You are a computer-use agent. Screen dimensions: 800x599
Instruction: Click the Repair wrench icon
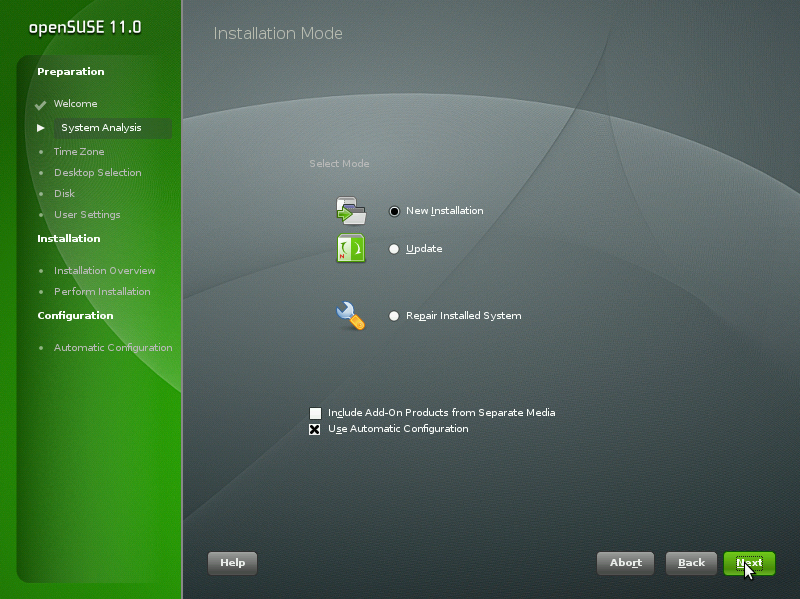351,316
